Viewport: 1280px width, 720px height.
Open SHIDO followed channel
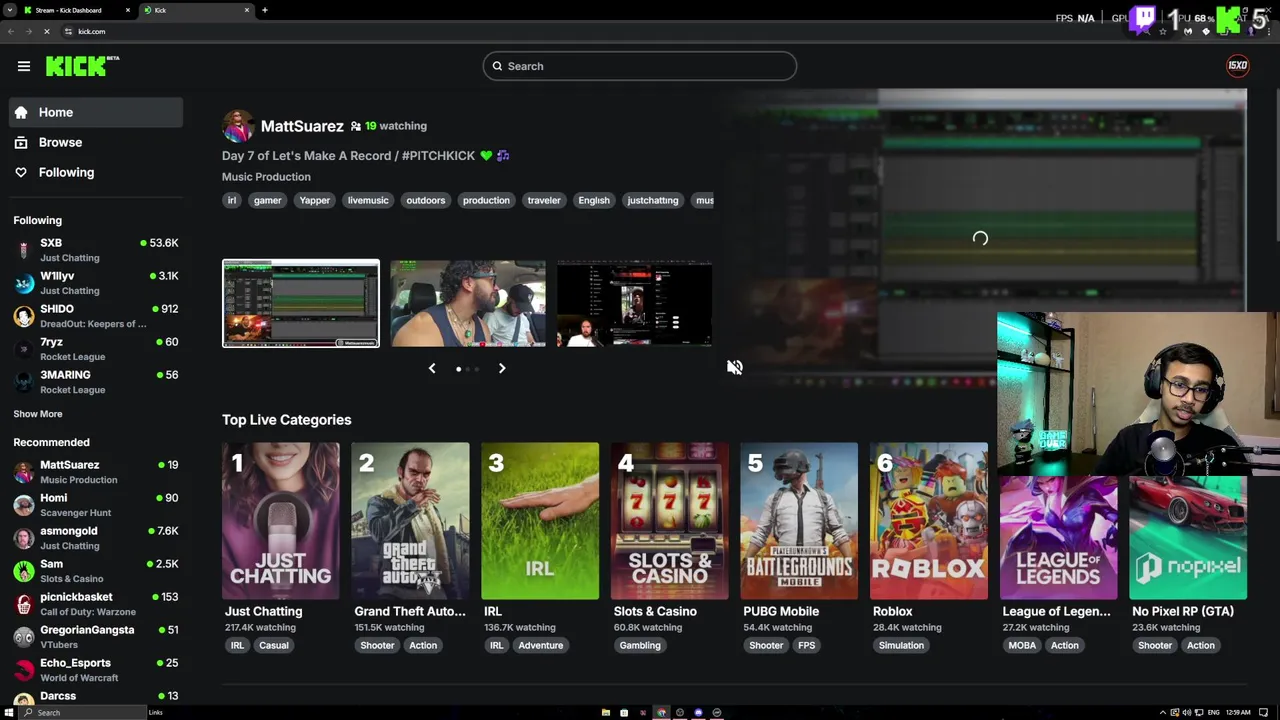(x=96, y=316)
